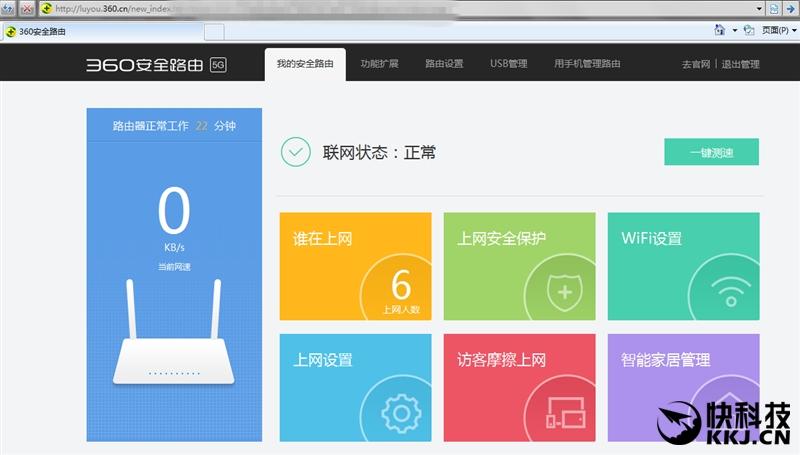
Task: Open a new blank browser tab
Action: (x=214, y=32)
